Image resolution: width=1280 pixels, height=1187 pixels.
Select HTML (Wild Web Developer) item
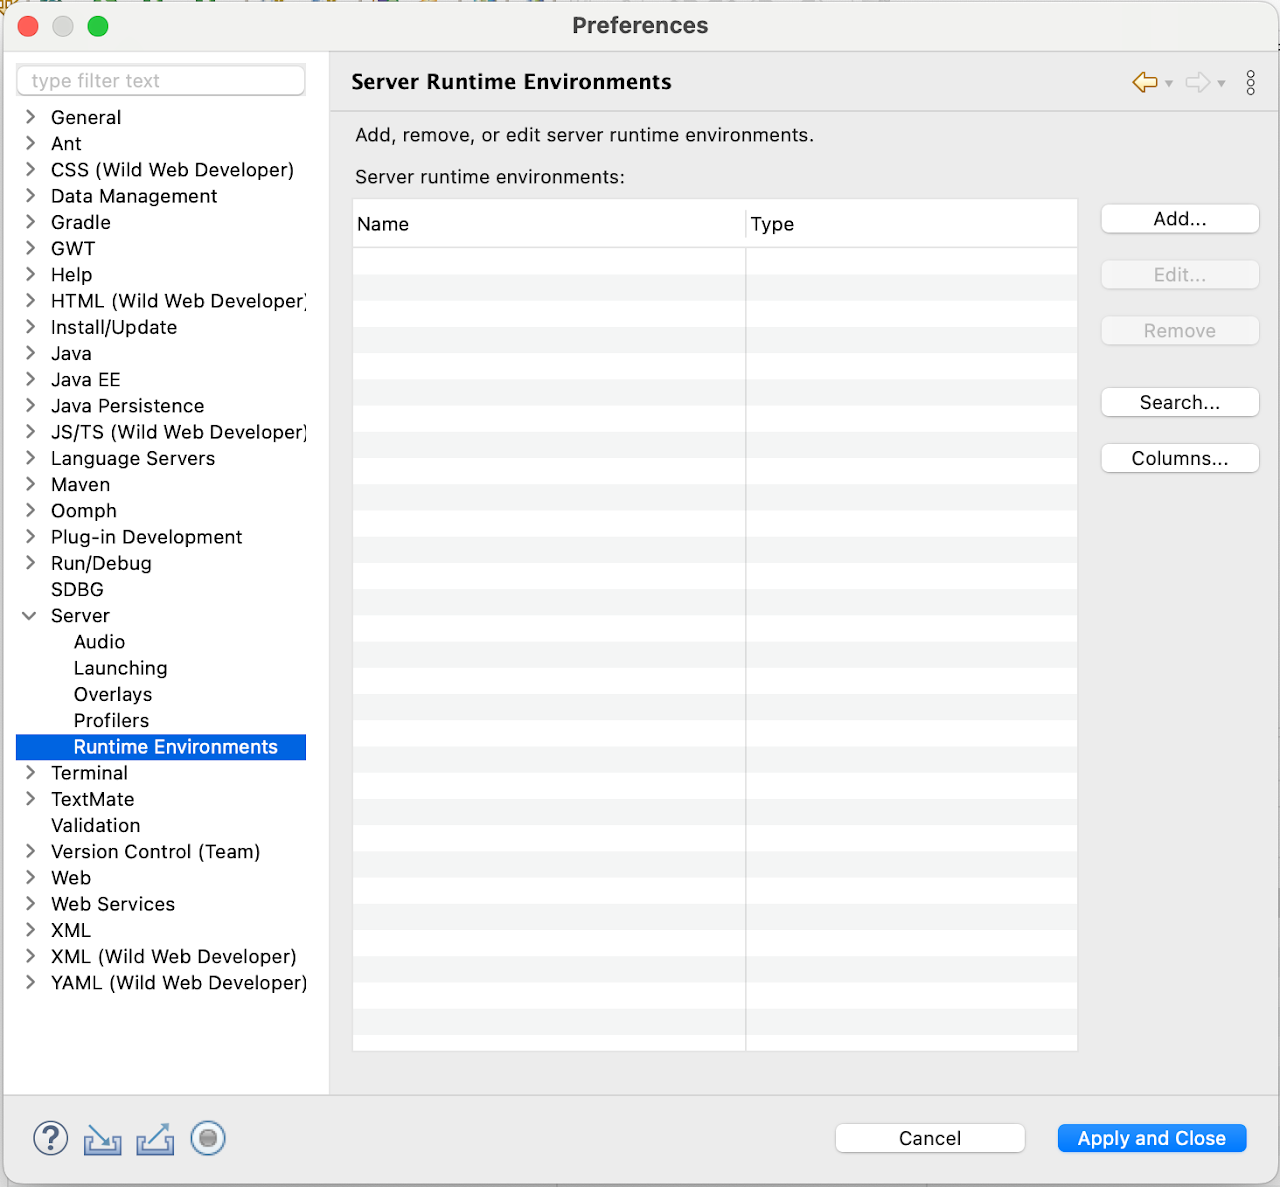click(x=178, y=301)
